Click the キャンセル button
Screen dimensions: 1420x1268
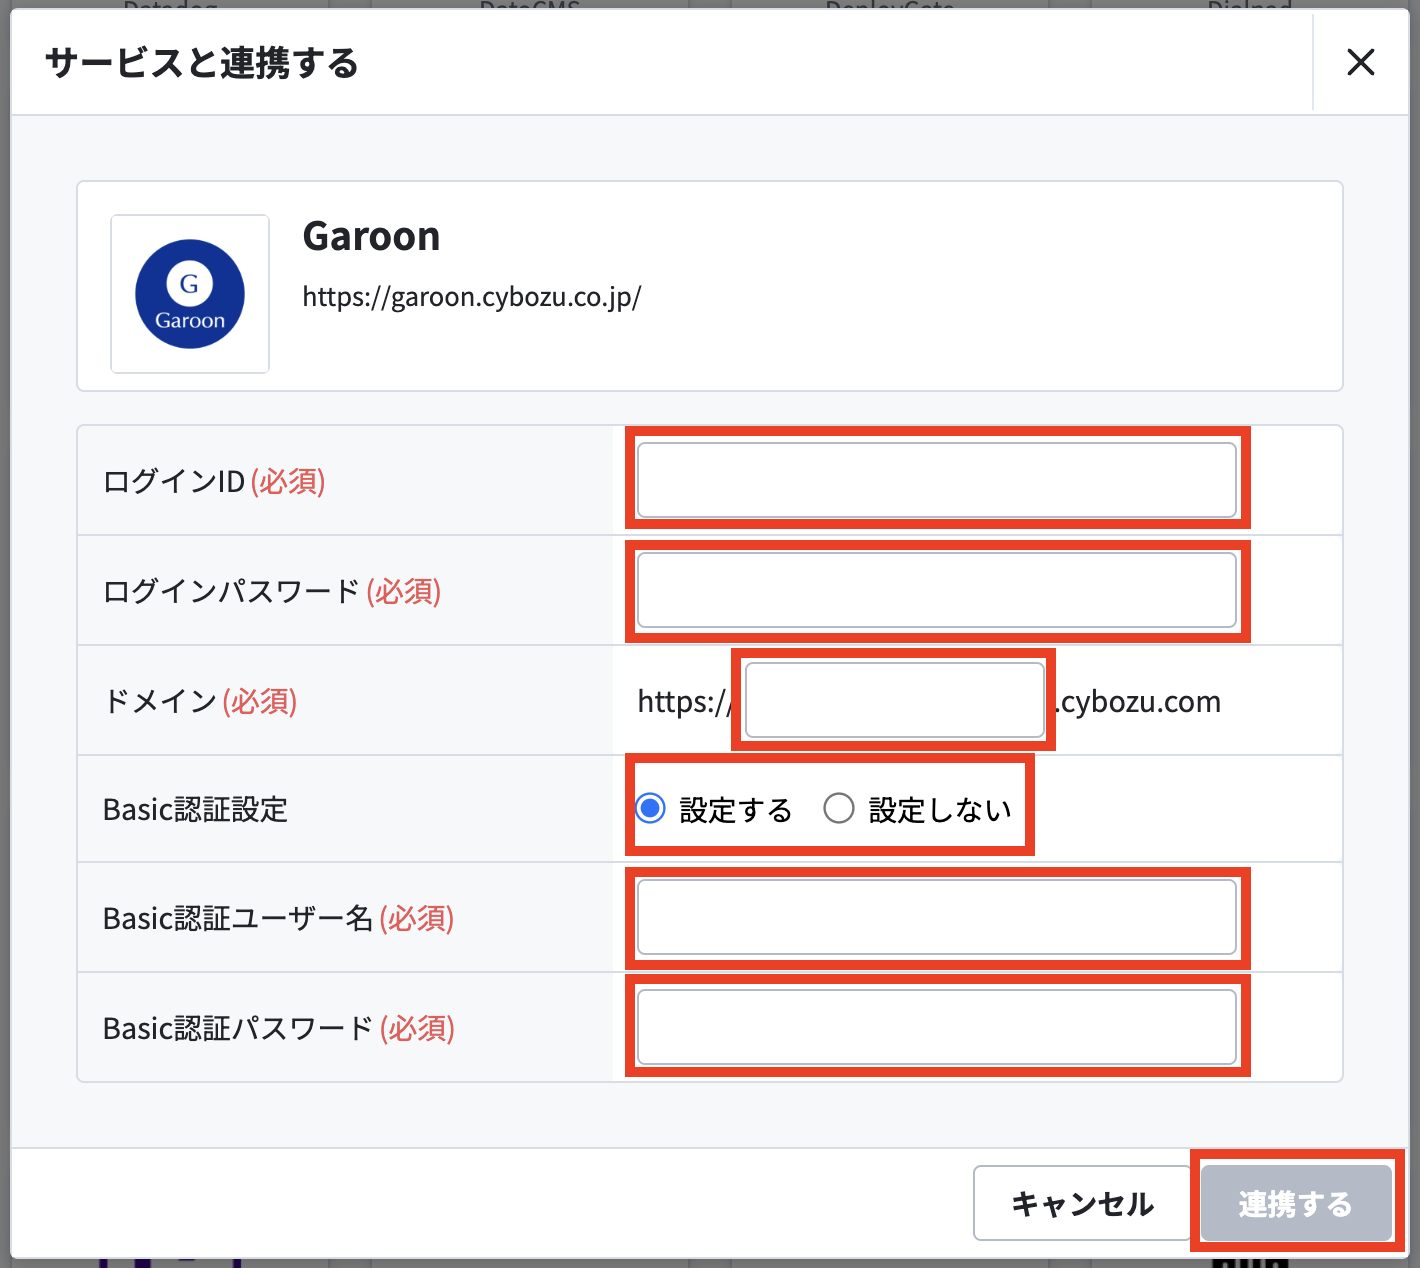1082,1203
